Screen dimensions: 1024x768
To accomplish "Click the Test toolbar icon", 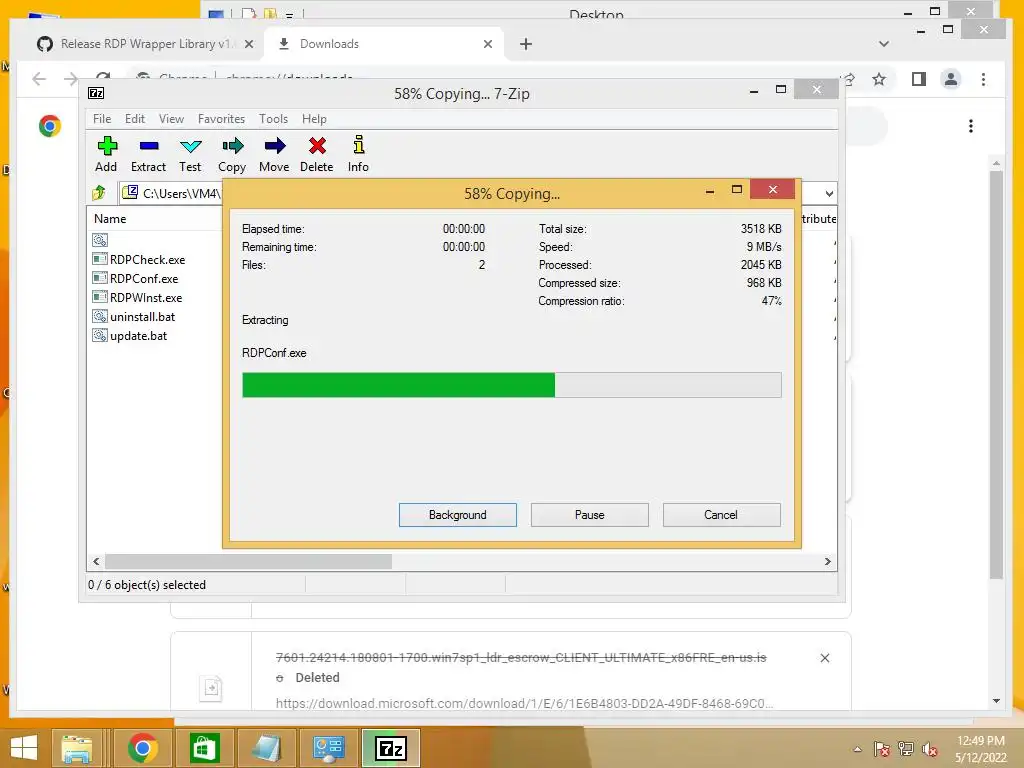I will click(x=190, y=154).
